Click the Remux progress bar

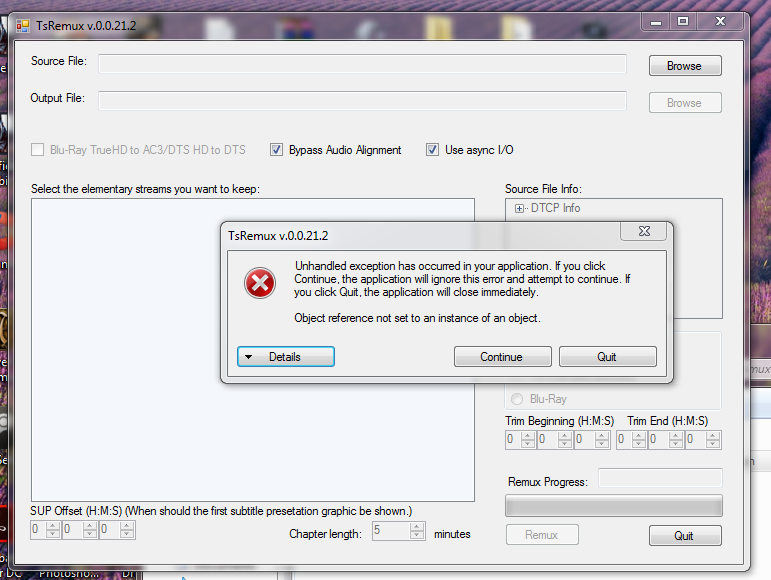pos(614,506)
